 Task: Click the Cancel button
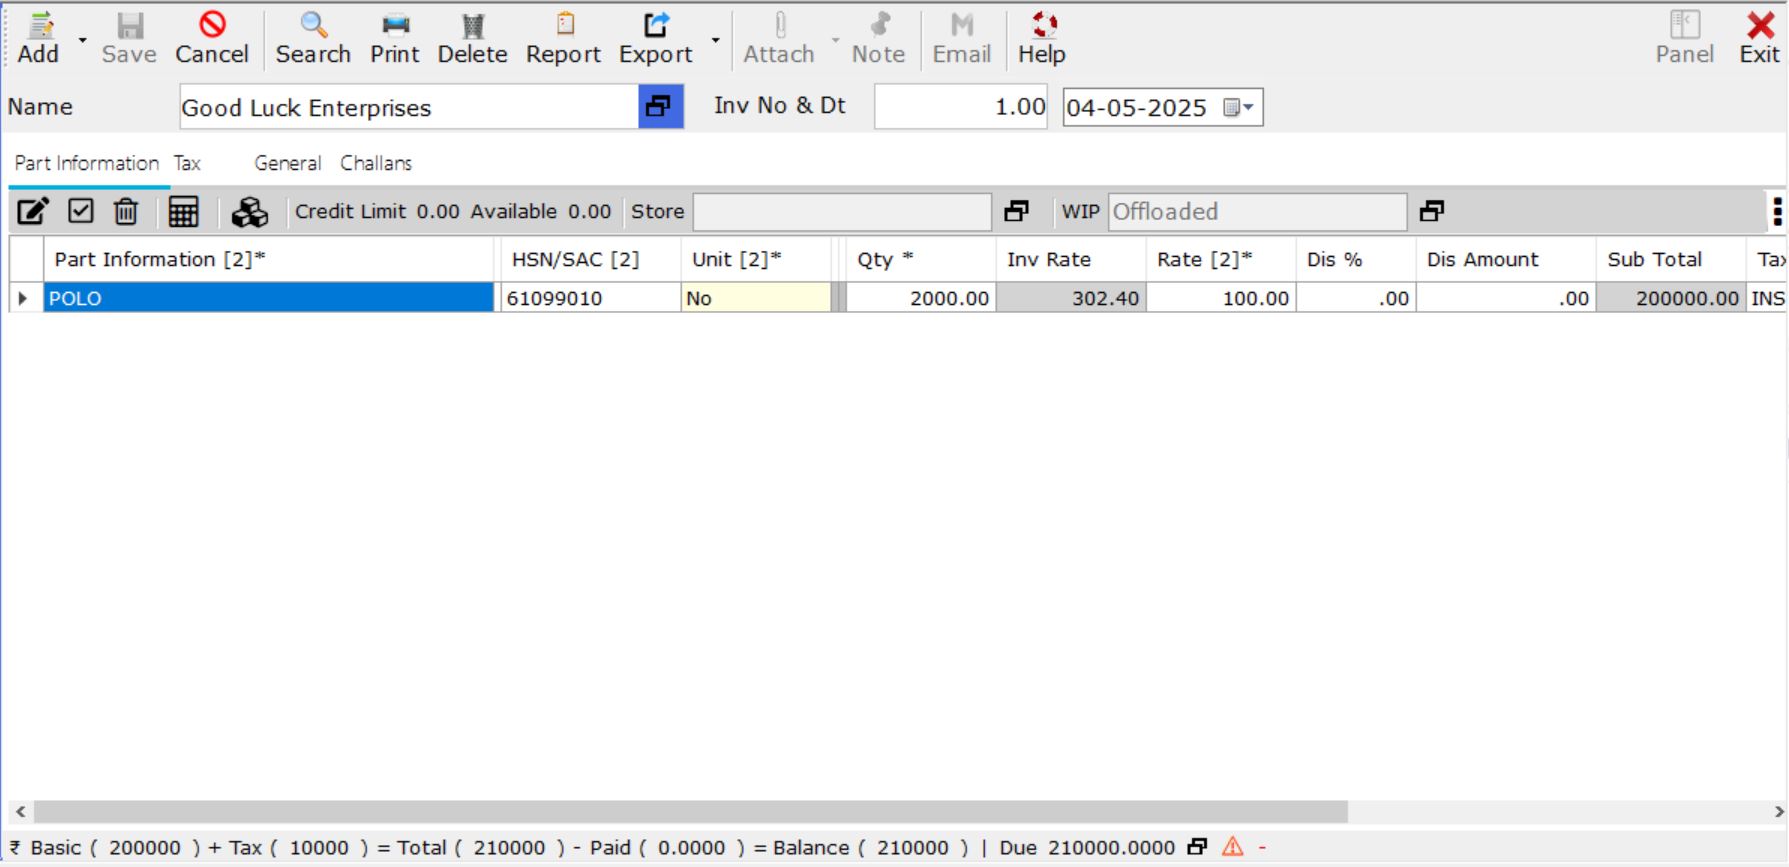point(212,39)
